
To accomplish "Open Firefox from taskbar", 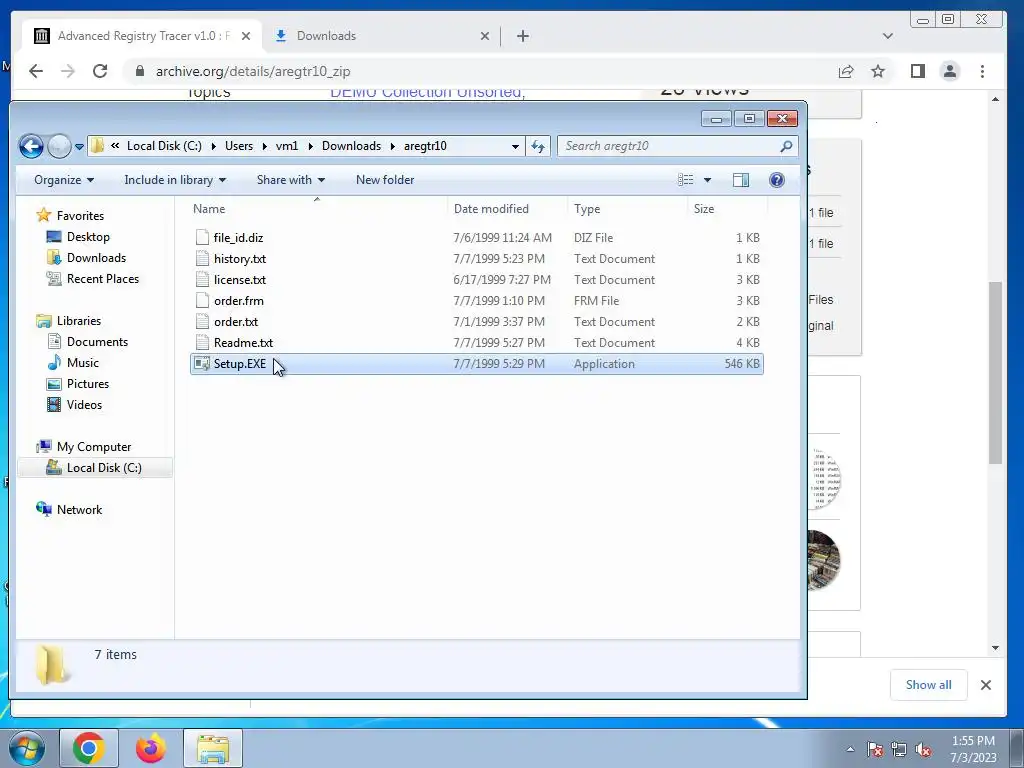I will coord(151,748).
